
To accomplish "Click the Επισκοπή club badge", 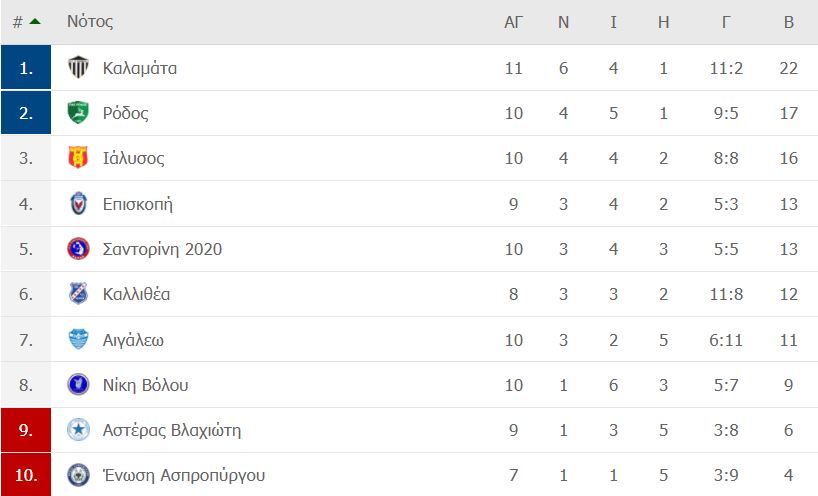I will pyautogui.click(x=78, y=203).
